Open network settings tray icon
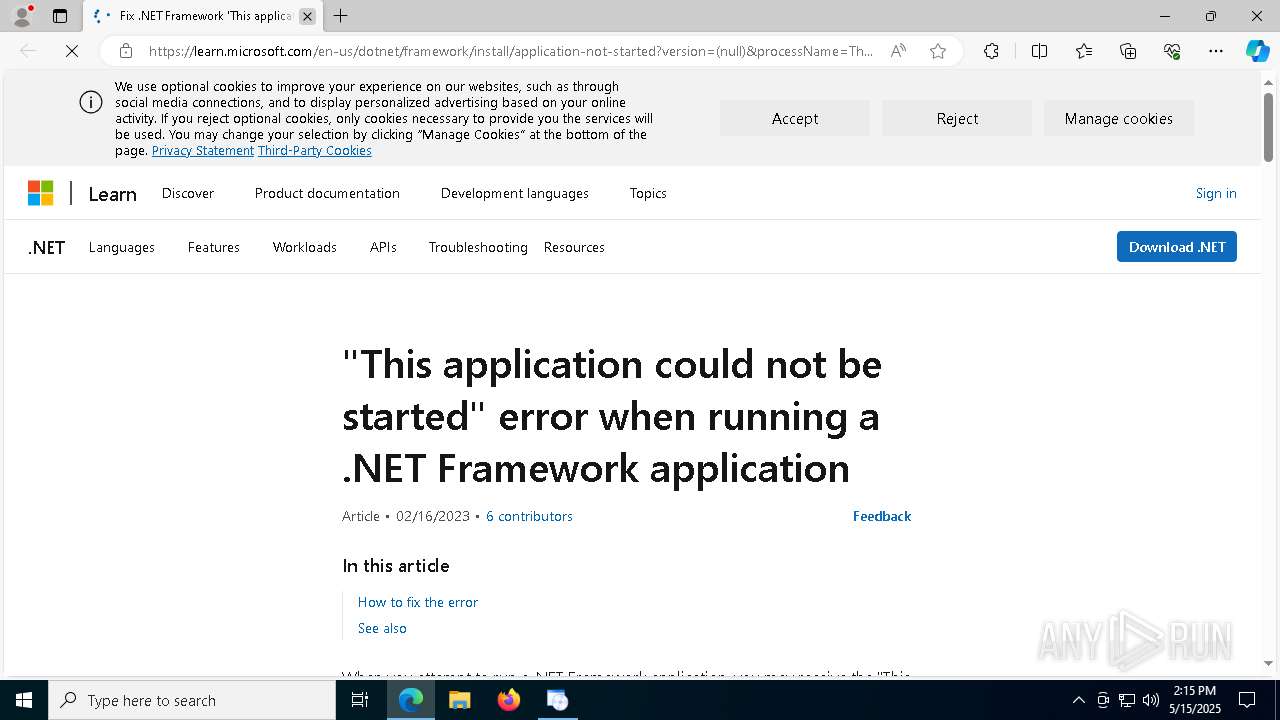Screen dimensions: 1280x720 [1127, 700]
